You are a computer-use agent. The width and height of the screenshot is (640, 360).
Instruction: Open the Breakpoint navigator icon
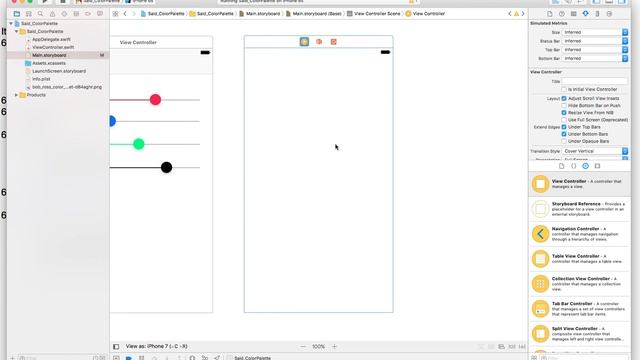[88, 14]
